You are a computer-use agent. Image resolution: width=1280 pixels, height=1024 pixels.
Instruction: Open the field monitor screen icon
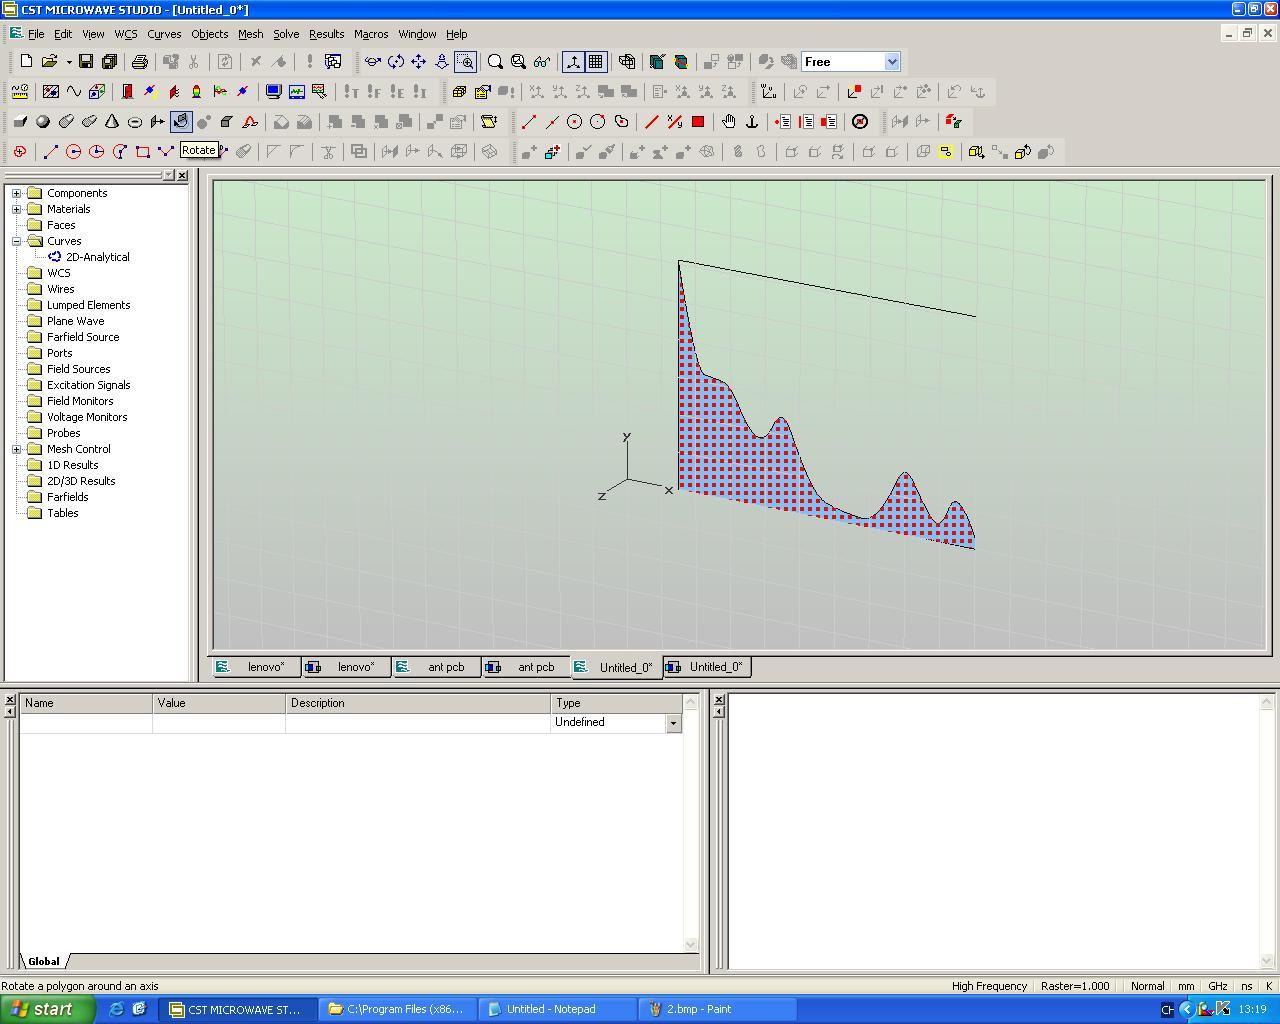click(273, 92)
